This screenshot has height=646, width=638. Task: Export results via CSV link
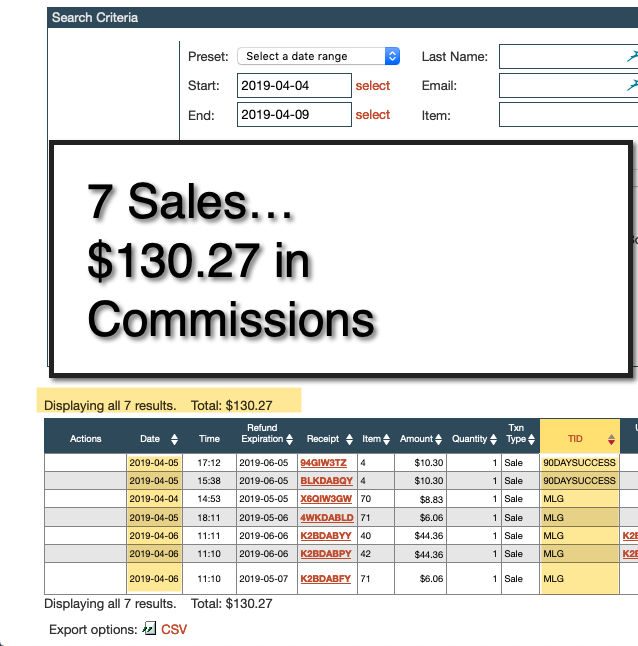pos(174,629)
